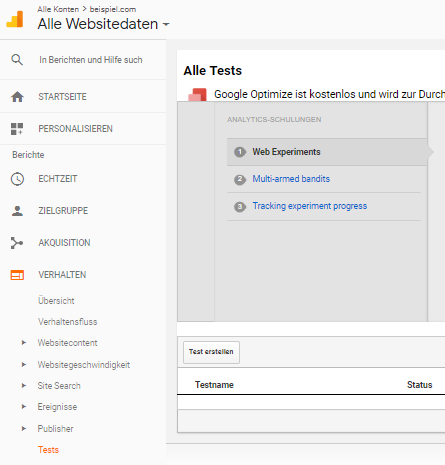
Task: Expand the Websitegeschwindigkeit submenu
Action: point(24,365)
